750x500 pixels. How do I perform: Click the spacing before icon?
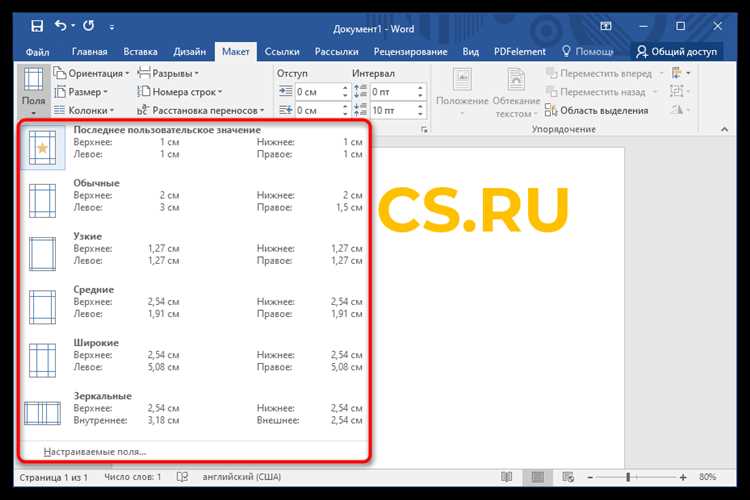click(360, 91)
